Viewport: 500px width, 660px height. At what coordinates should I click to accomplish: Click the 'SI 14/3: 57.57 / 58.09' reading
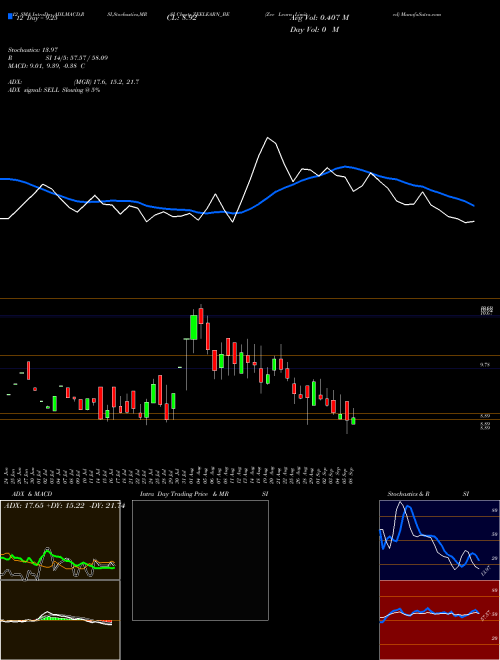click(77, 58)
